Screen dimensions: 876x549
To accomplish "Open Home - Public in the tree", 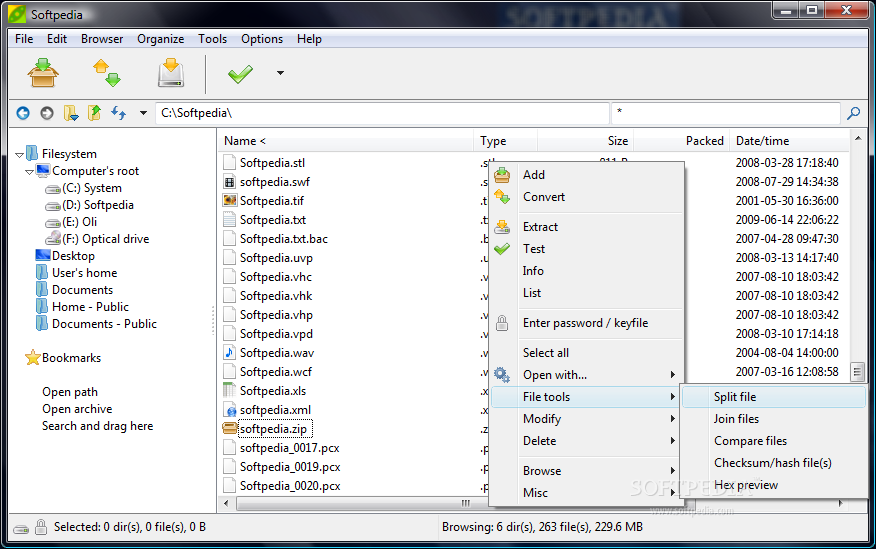I will coord(90,307).
